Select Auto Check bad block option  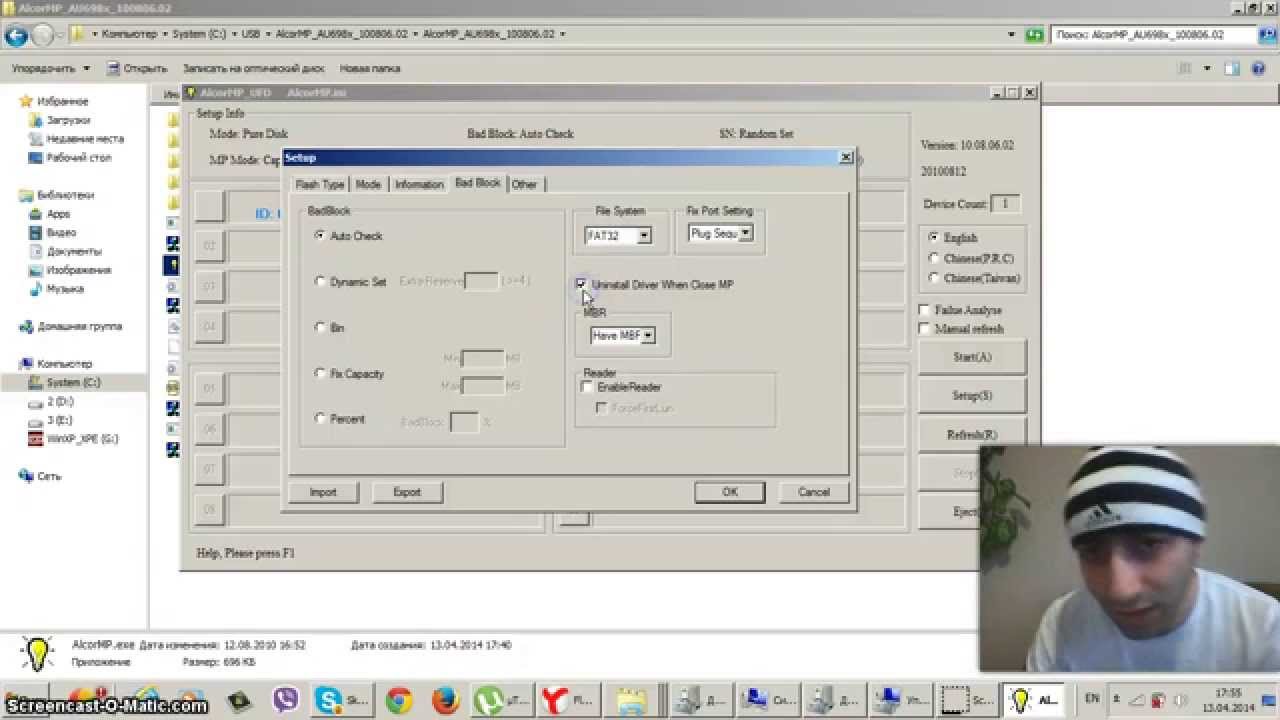click(320, 236)
